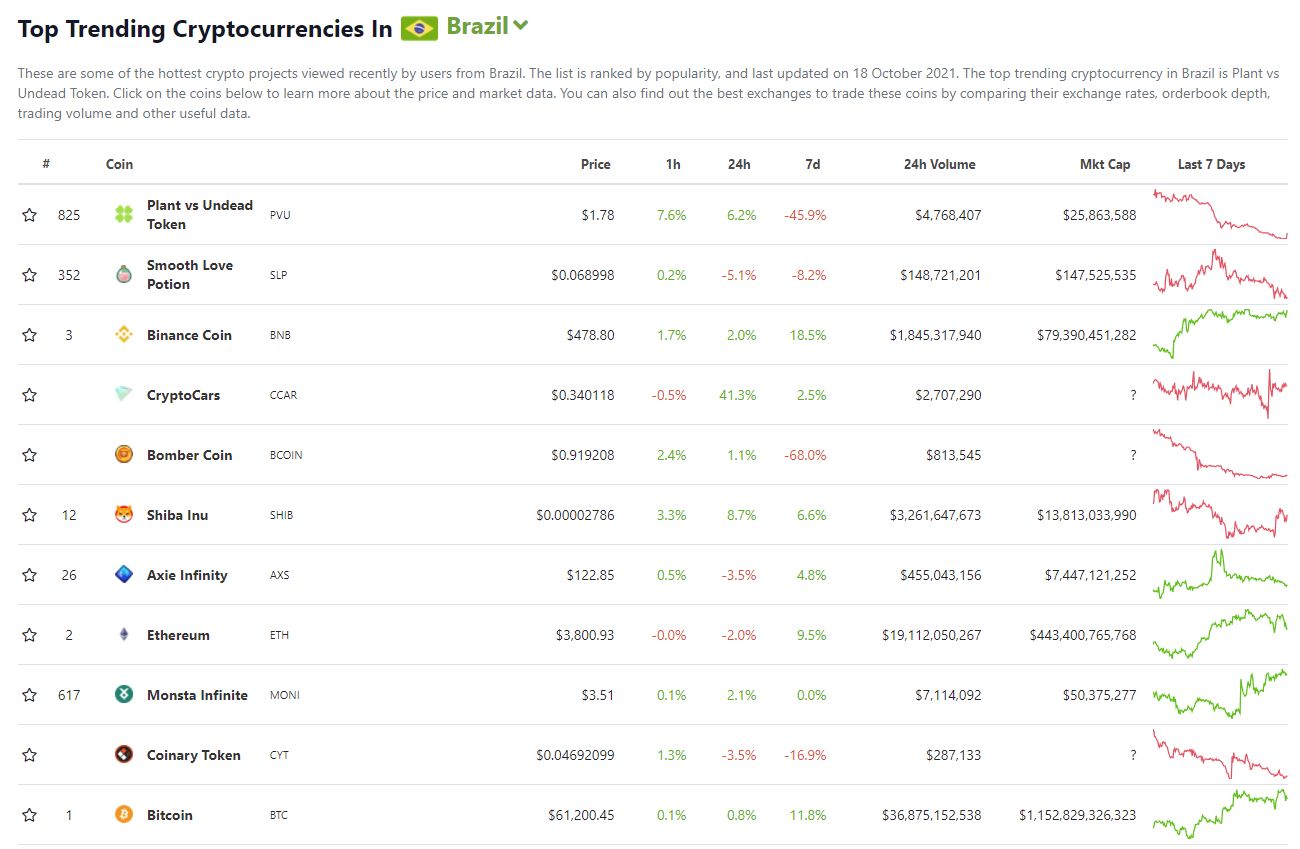Click the BNB ticker symbol
Screen dimensions: 1300x849
[281, 335]
